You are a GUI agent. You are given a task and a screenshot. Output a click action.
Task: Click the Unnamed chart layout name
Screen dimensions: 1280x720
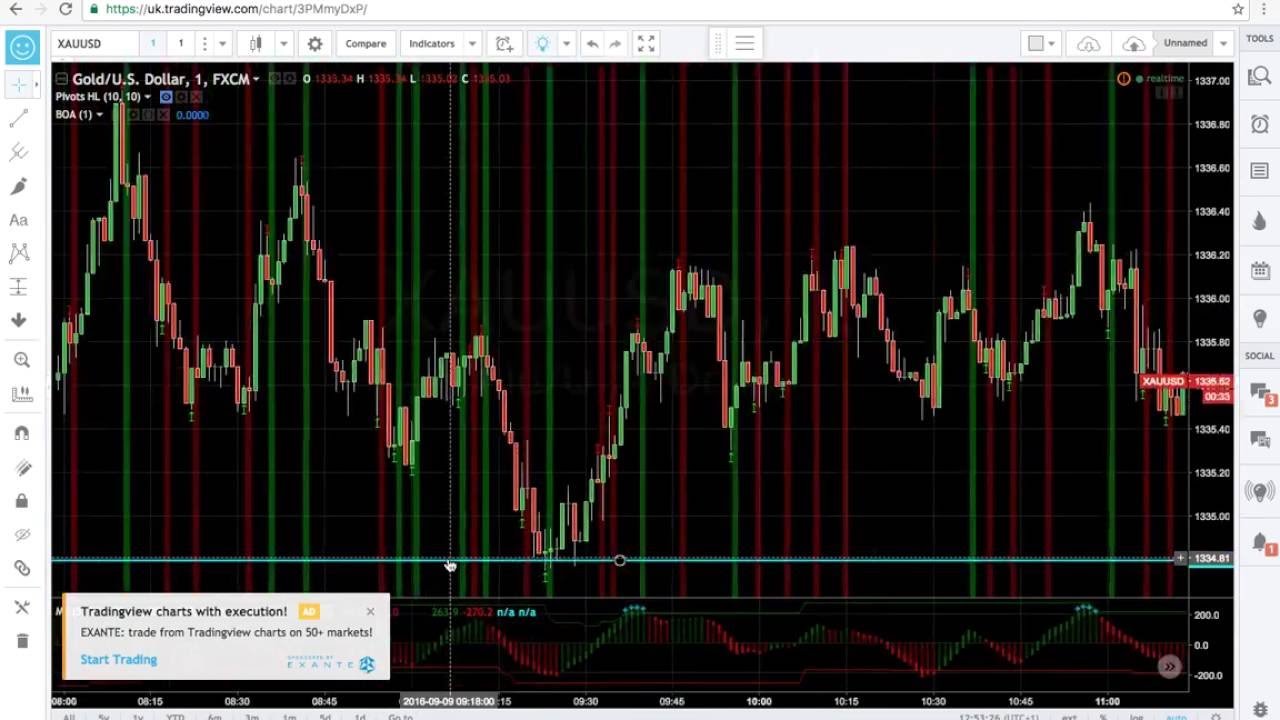pyautogui.click(x=1185, y=43)
